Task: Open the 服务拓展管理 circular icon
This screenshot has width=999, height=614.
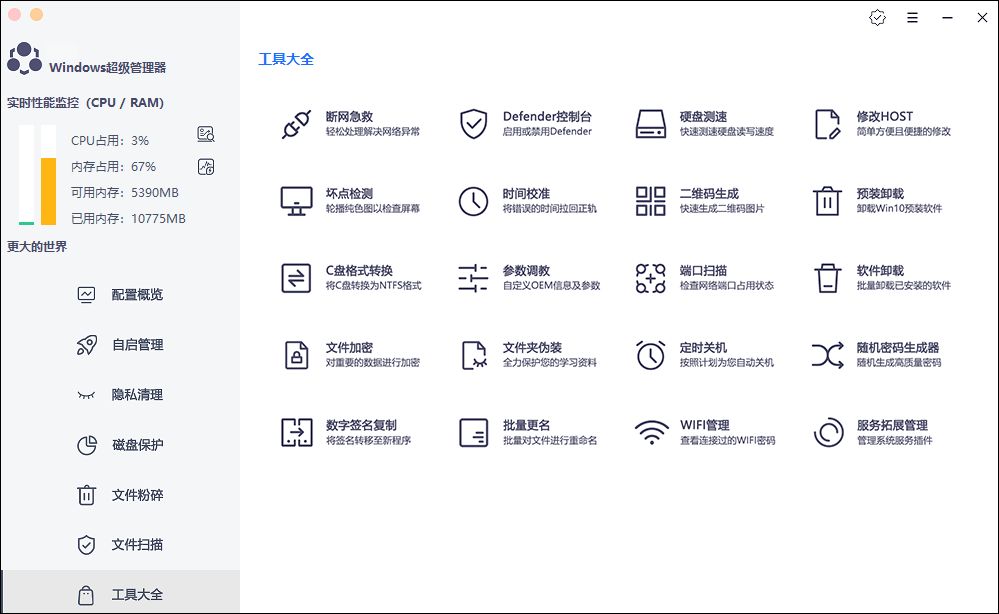Action: 828,432
